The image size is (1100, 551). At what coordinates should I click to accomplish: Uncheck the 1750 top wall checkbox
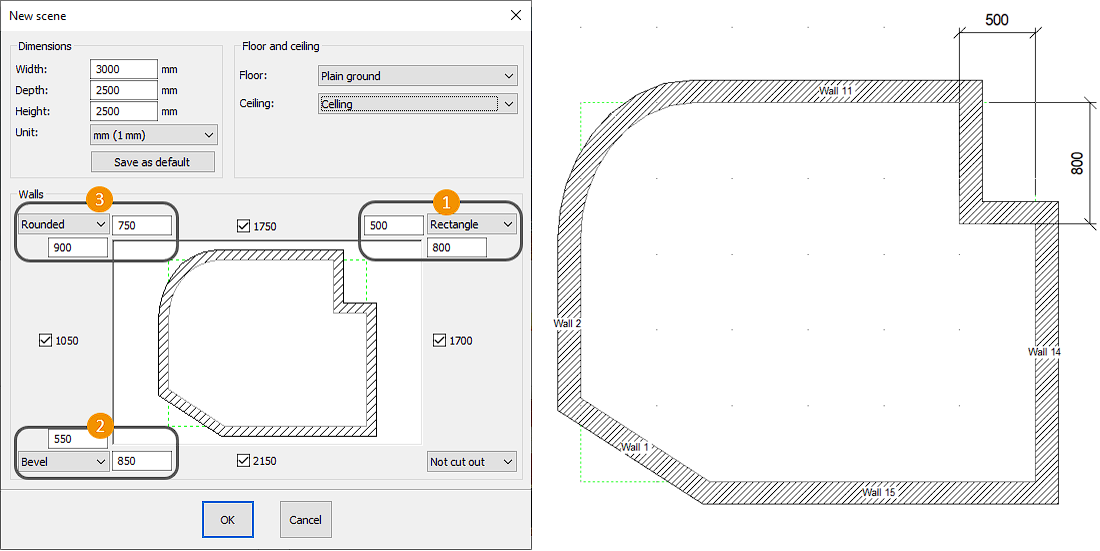pyautogui.click(x=244, y=226)
